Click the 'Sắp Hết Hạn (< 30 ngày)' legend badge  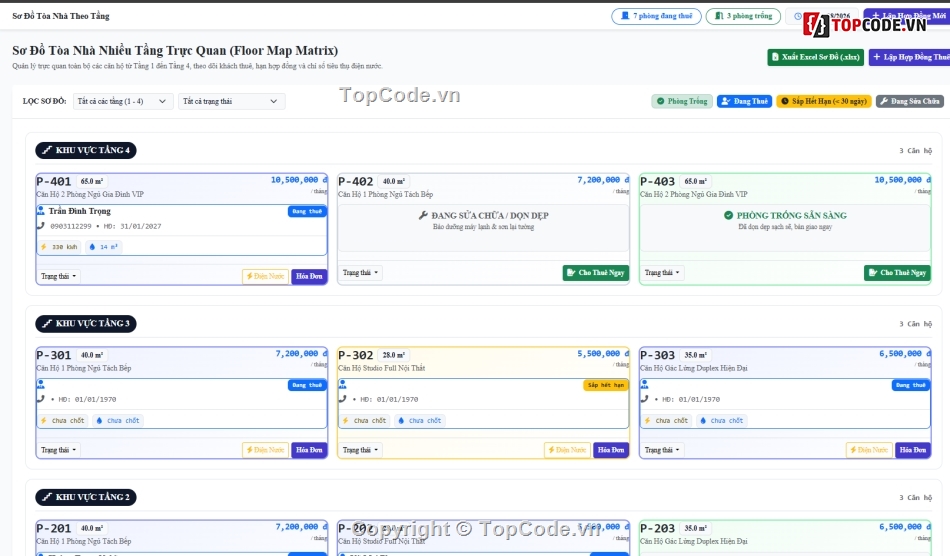click(x=824, y=101)
